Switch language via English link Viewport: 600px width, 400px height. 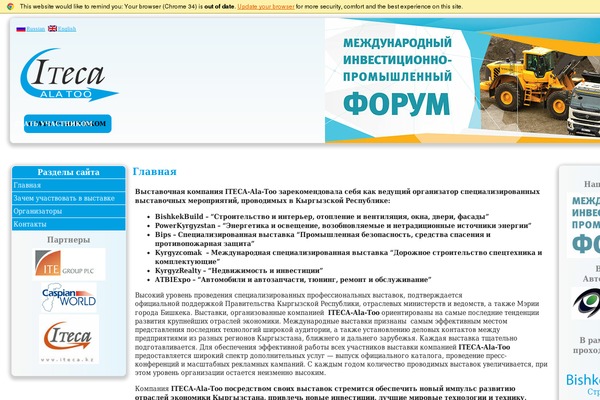(67, 29)
